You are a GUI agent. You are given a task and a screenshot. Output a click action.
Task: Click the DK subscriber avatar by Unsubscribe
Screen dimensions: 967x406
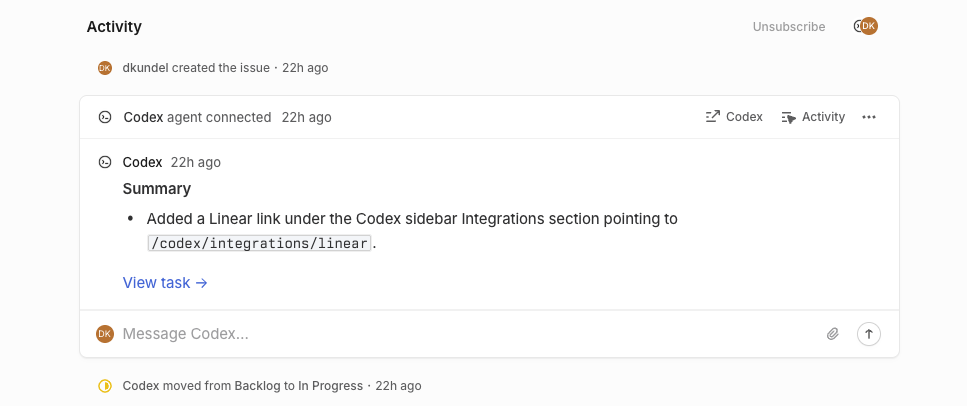pyautogui.click(x=868, y=27)
